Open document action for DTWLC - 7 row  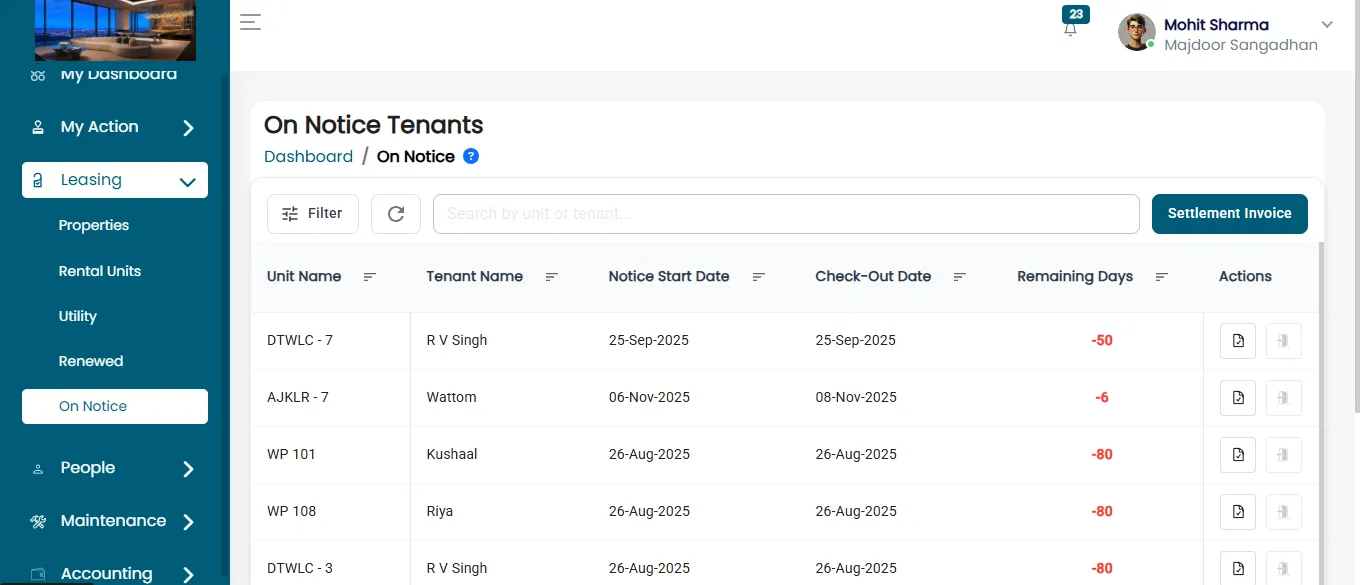[1238, 341]
